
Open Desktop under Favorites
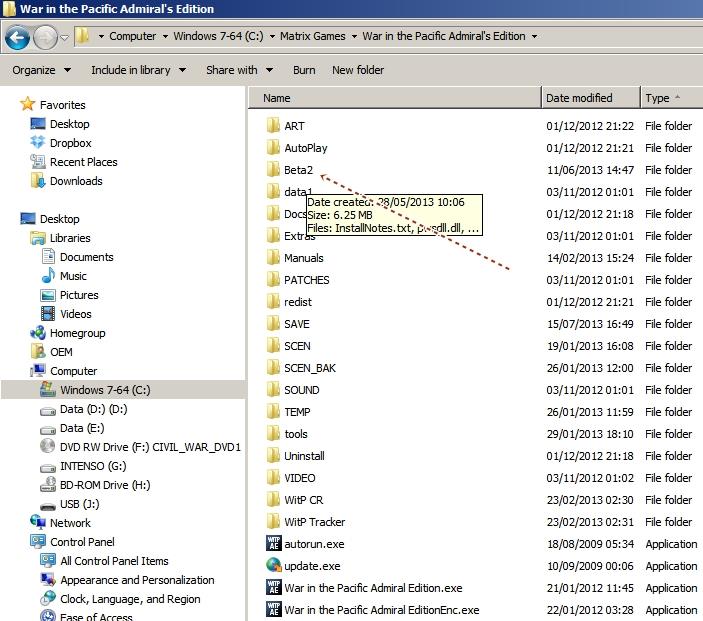(x=60, y=124)
